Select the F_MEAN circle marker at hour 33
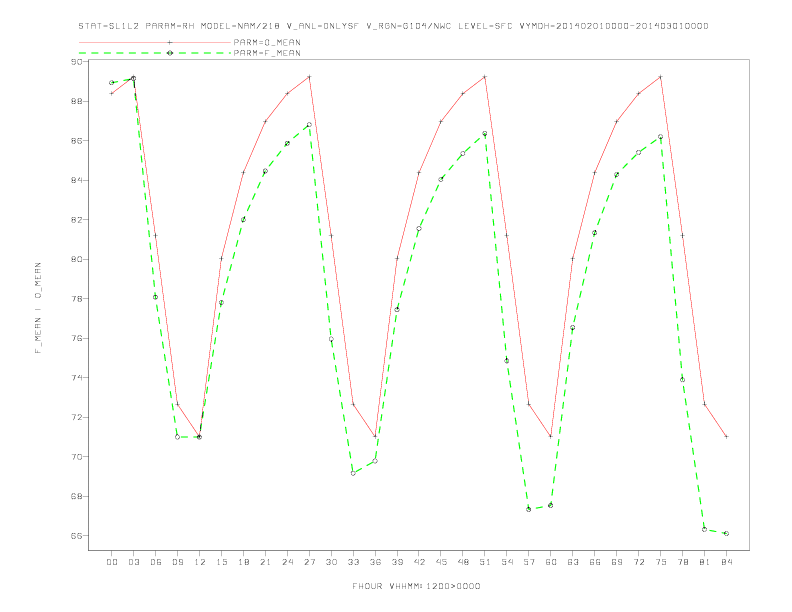 [x=353, y=473]
